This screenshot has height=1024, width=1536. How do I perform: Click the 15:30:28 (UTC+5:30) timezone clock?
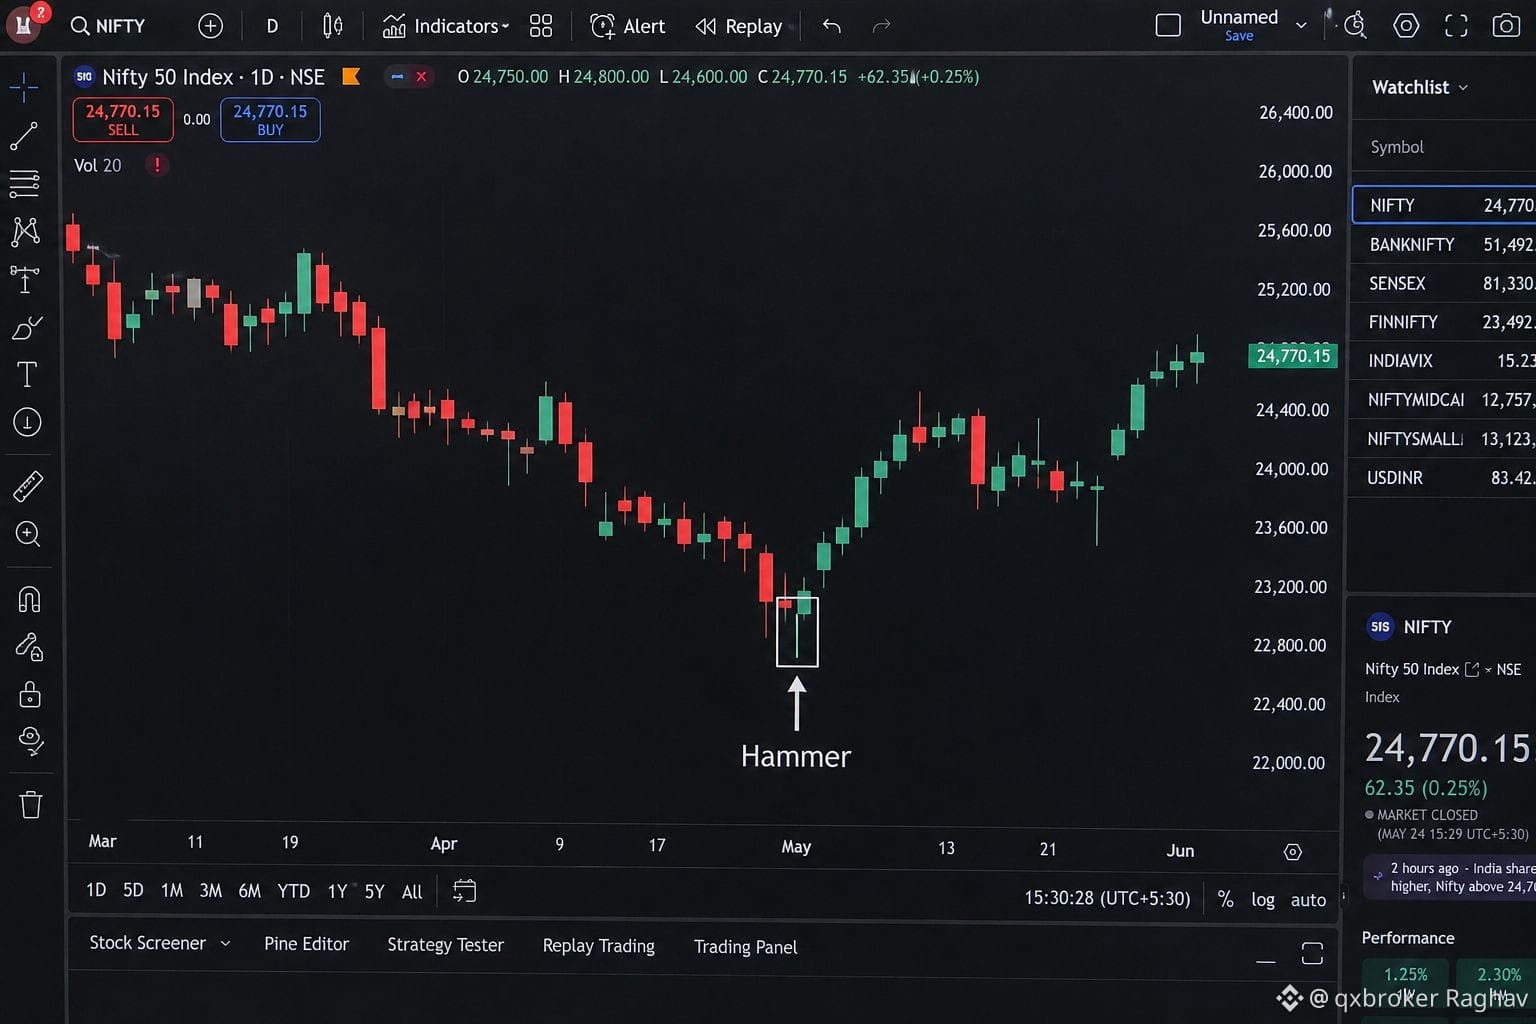tap(1107, 898)
